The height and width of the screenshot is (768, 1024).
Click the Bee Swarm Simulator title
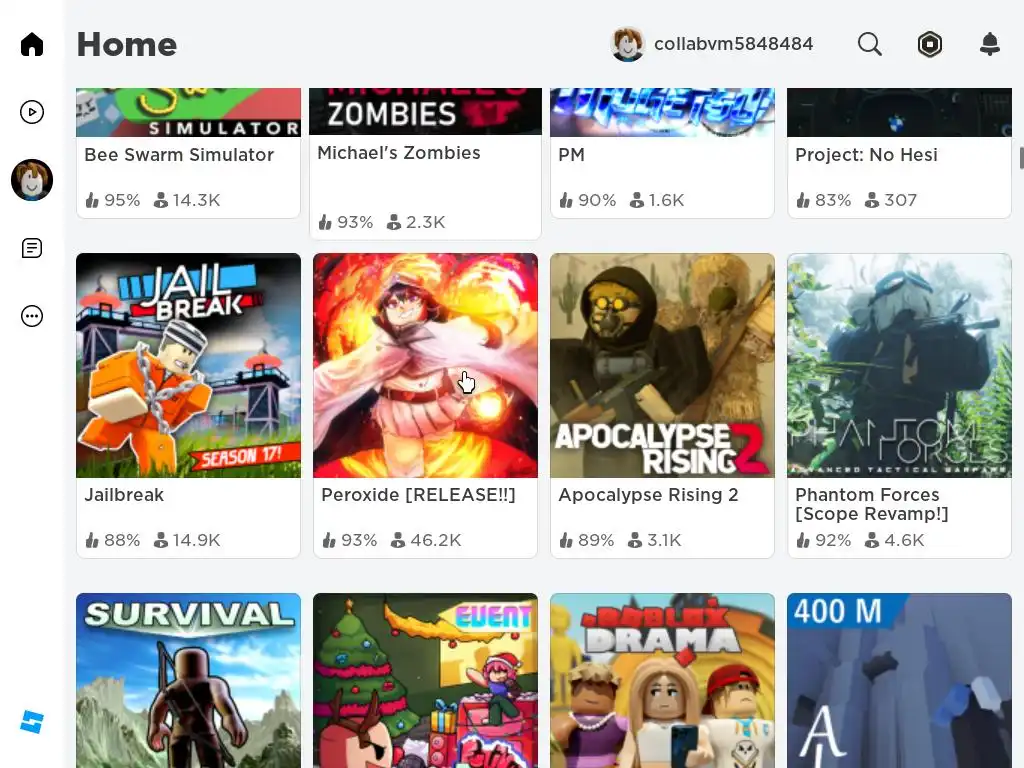(179, 155)
